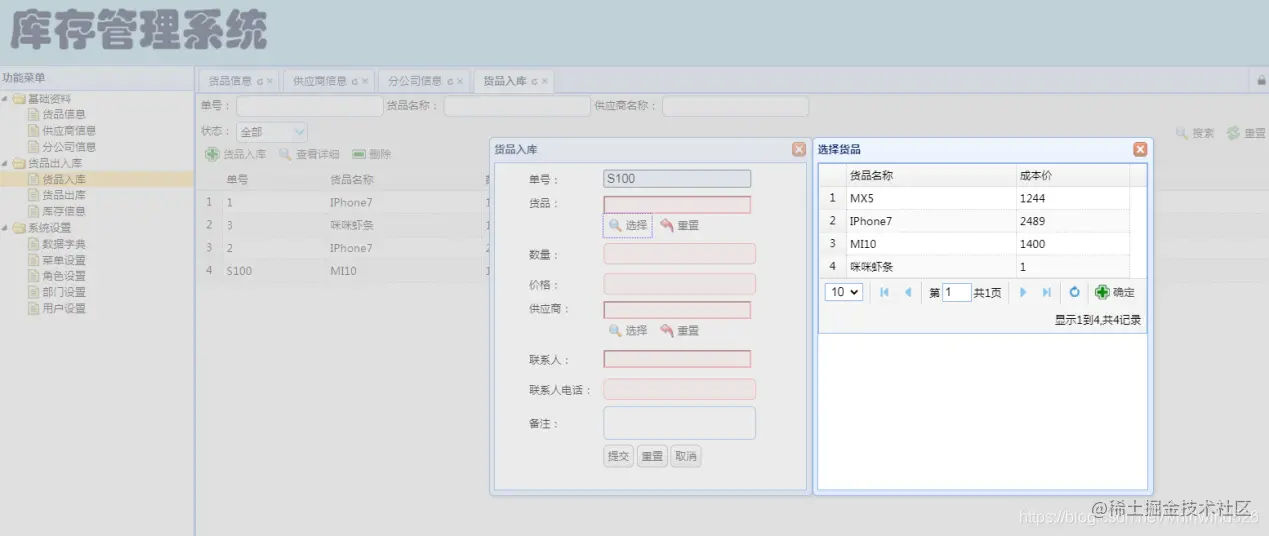Click the 货品入库 add toolbar button
1269x536 pixels.
point(236,154)
